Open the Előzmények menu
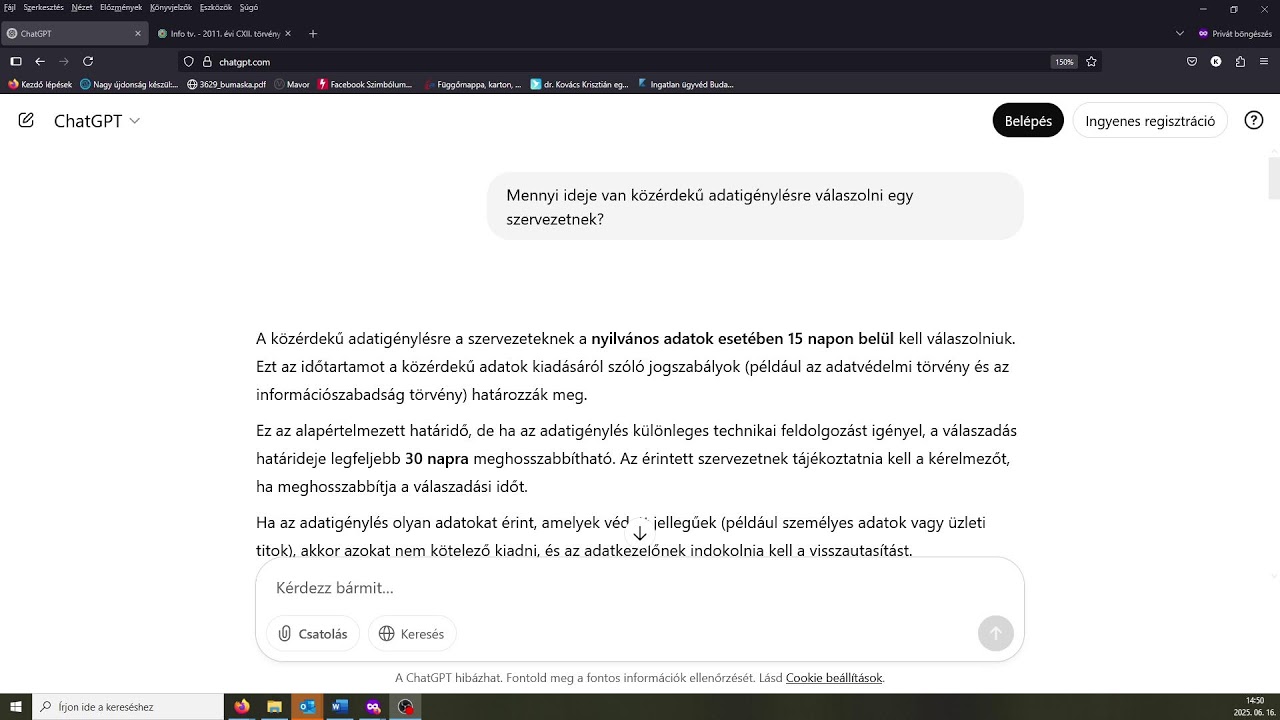 [x=122, y=7]
